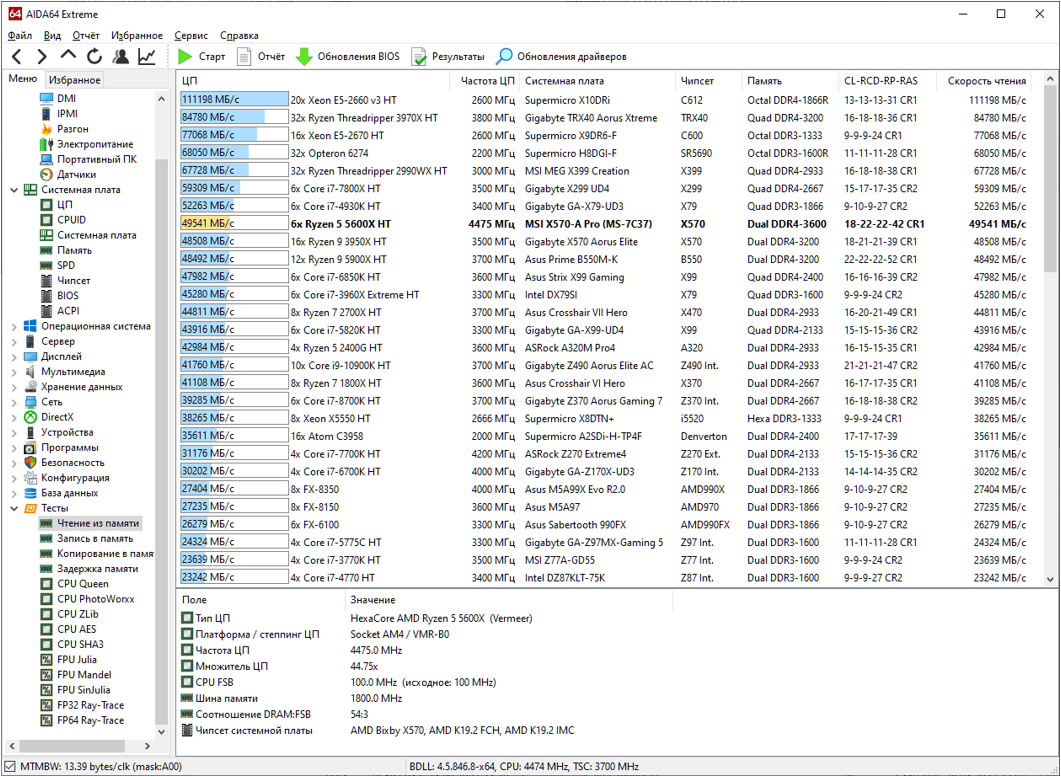Viewport: 1061px width, 777px height.
Task: Collapse the Тесты tree node
Action: (x=14, y=508)
